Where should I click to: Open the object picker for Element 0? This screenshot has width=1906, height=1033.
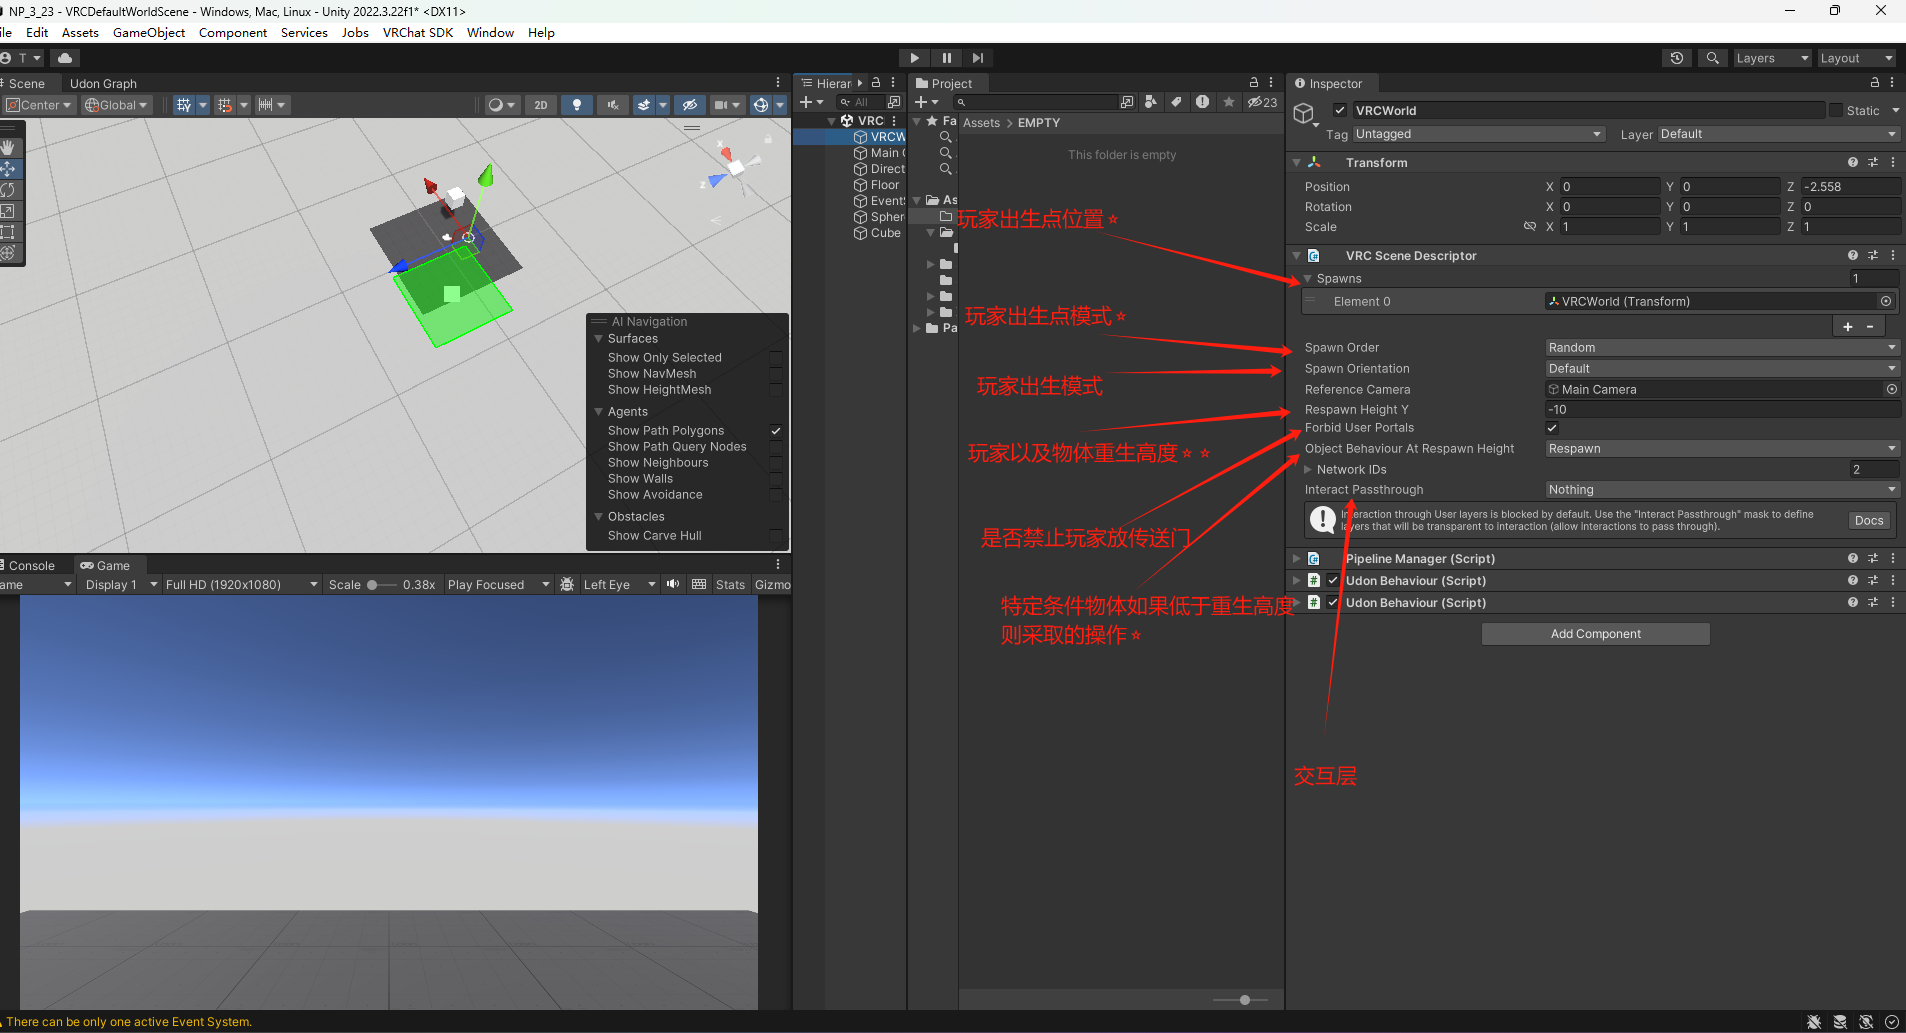point(1886,301)
